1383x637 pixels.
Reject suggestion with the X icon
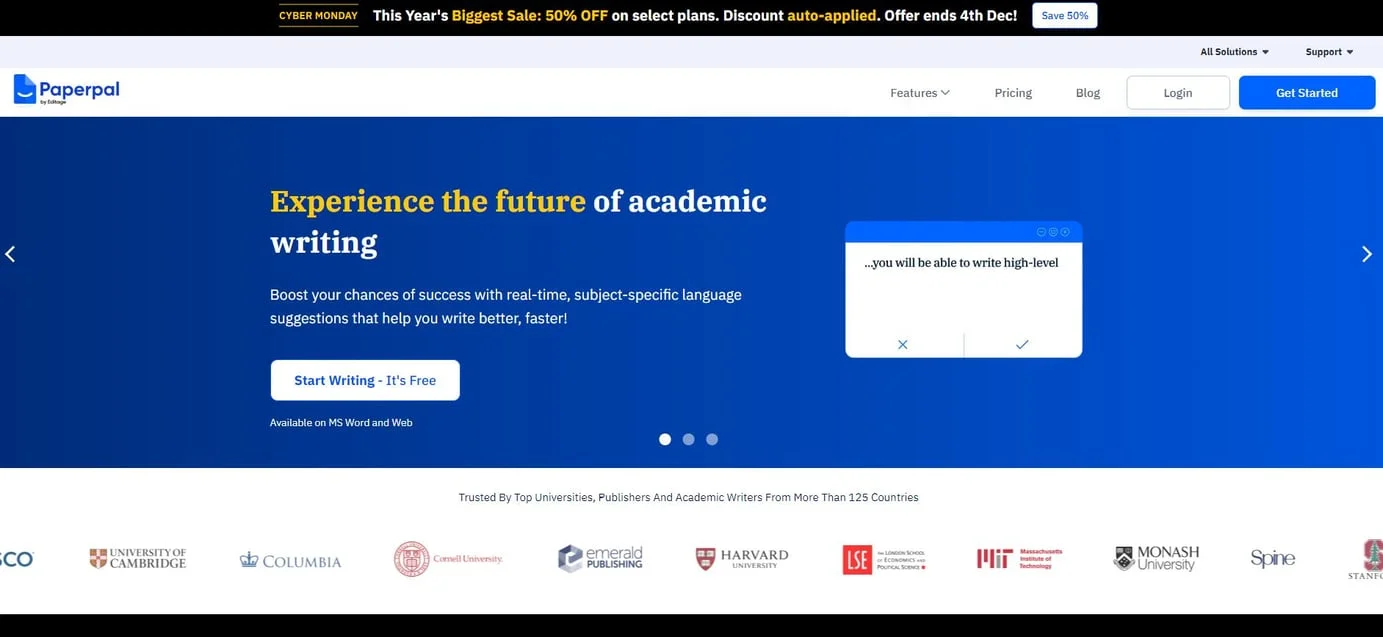point(903,344)
